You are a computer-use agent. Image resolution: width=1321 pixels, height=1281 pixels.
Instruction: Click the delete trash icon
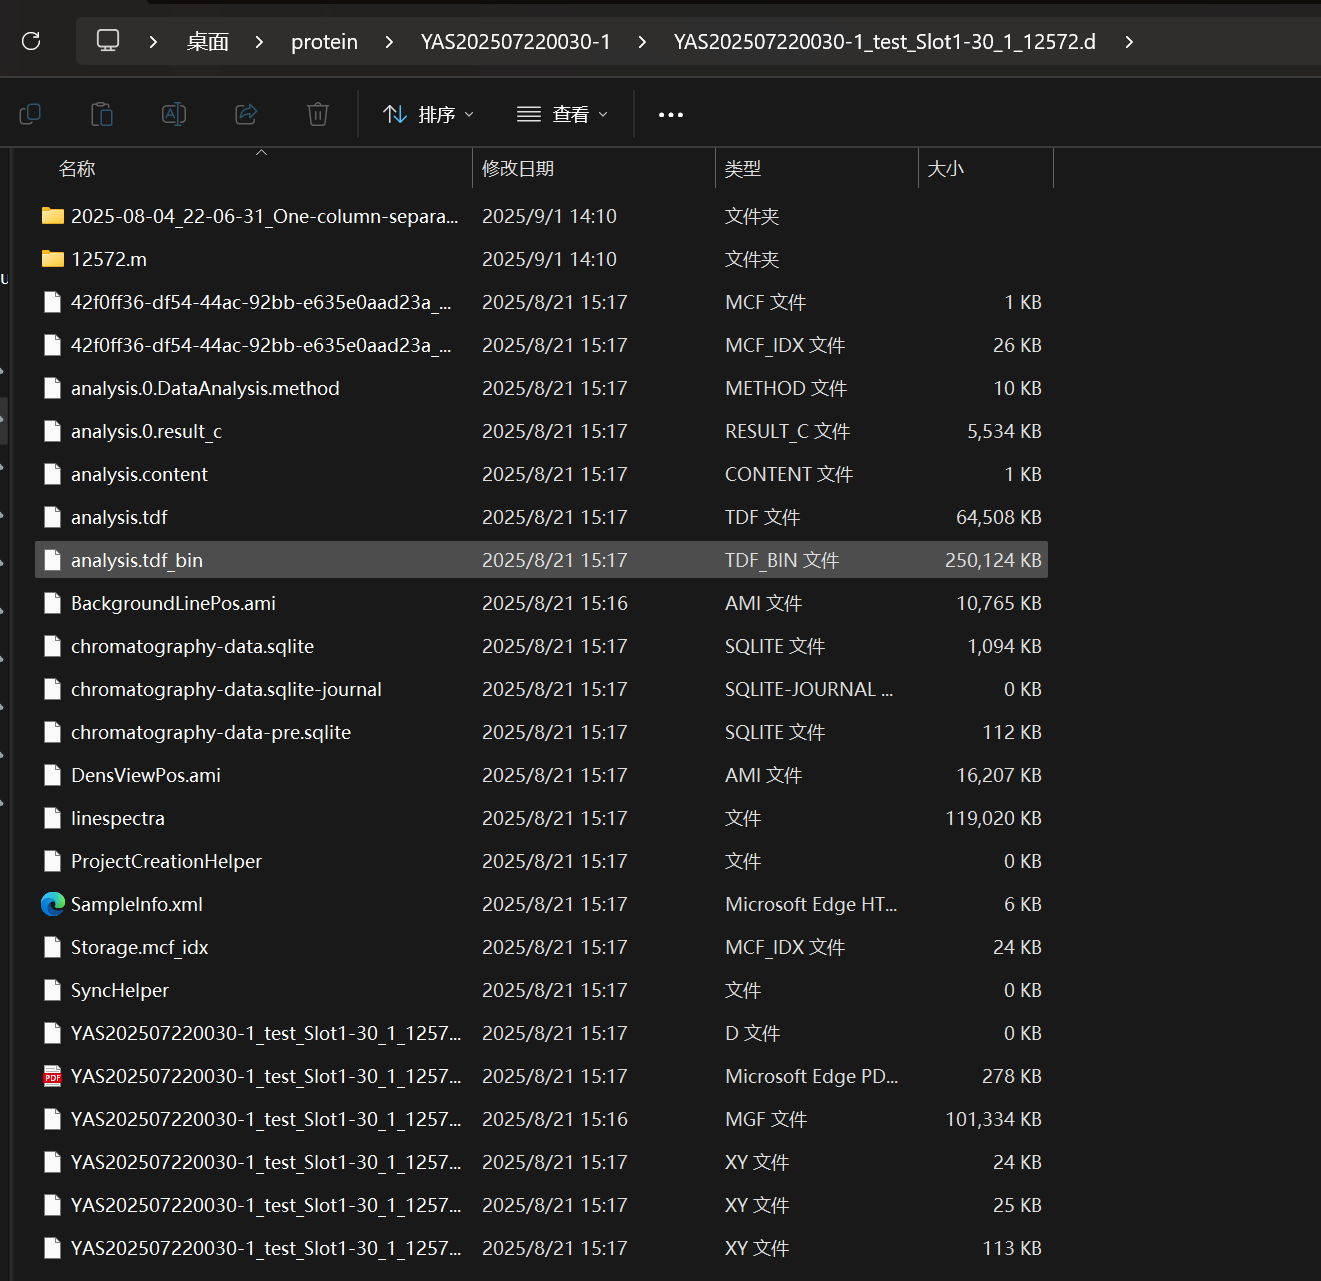click(x=318, y=114)
